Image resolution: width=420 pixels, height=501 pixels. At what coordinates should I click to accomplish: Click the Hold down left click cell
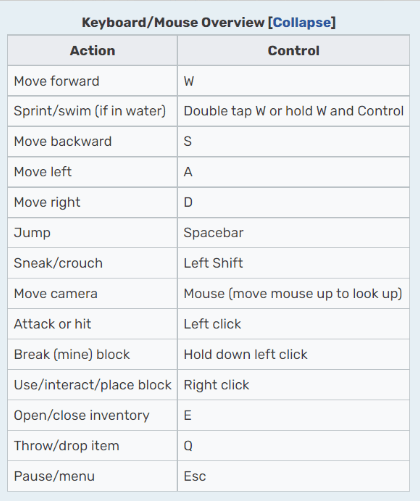pos(293,354)
